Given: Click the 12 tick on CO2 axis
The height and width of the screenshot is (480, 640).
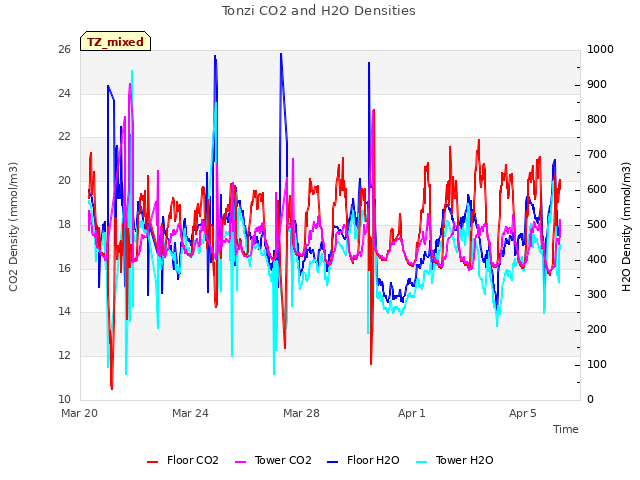Looking at the screenshot, I should [64, 356].
